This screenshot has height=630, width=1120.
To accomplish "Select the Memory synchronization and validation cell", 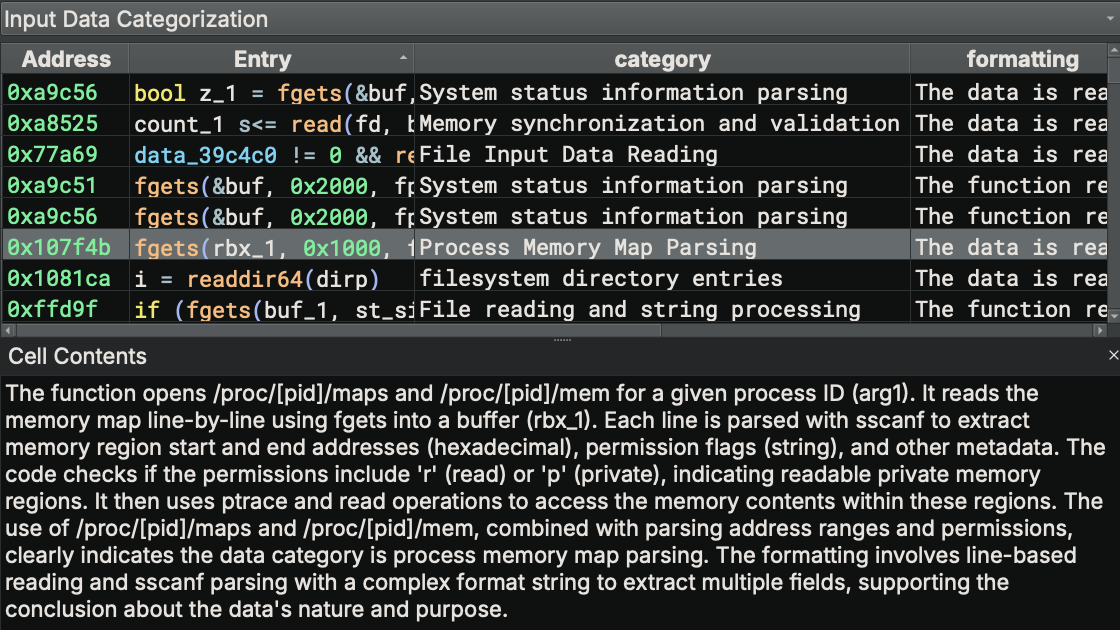I will pyautogui.click(x=660, y=123).
